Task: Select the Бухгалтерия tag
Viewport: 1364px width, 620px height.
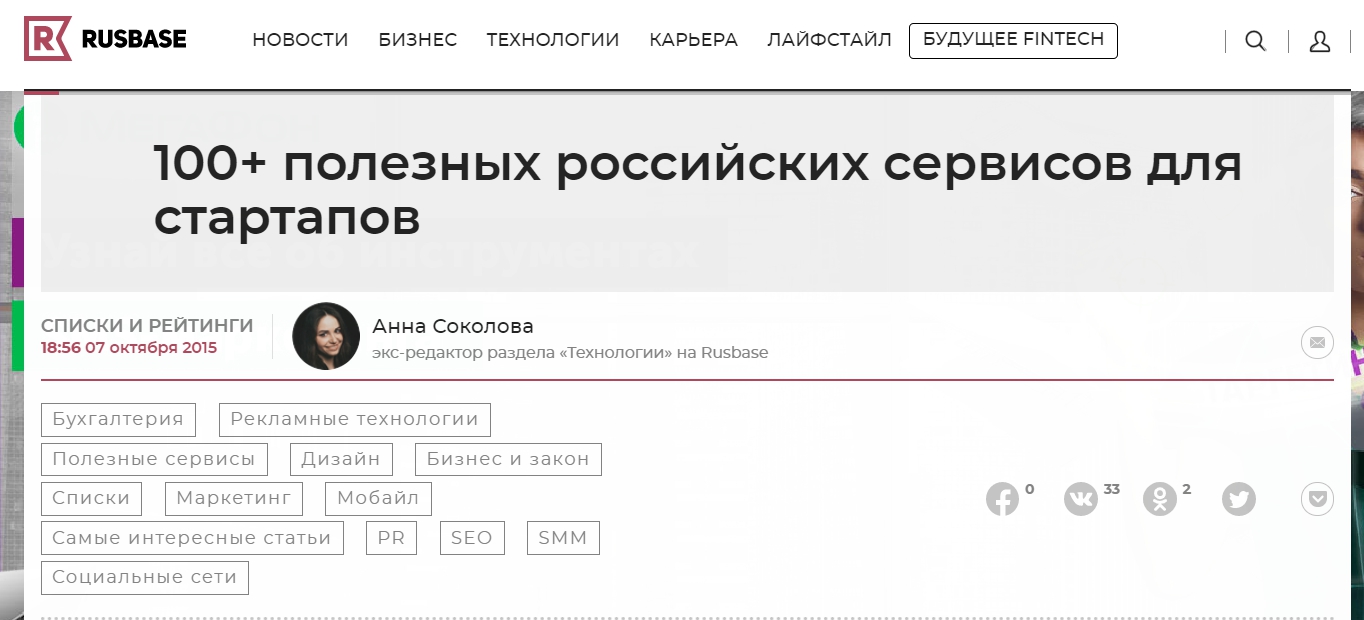Action: (118, 420)
